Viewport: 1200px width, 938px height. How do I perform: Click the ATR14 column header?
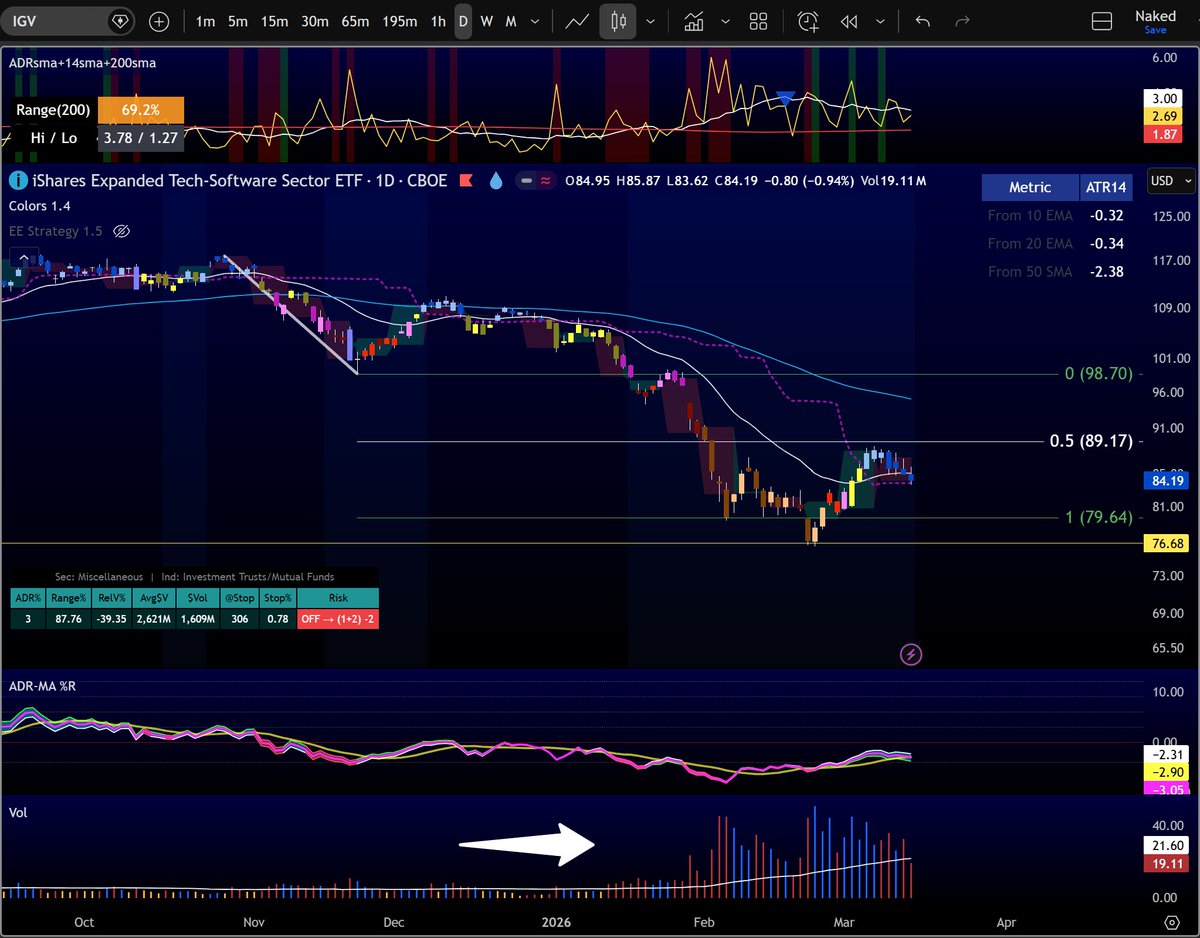(x=1108, y=187)
